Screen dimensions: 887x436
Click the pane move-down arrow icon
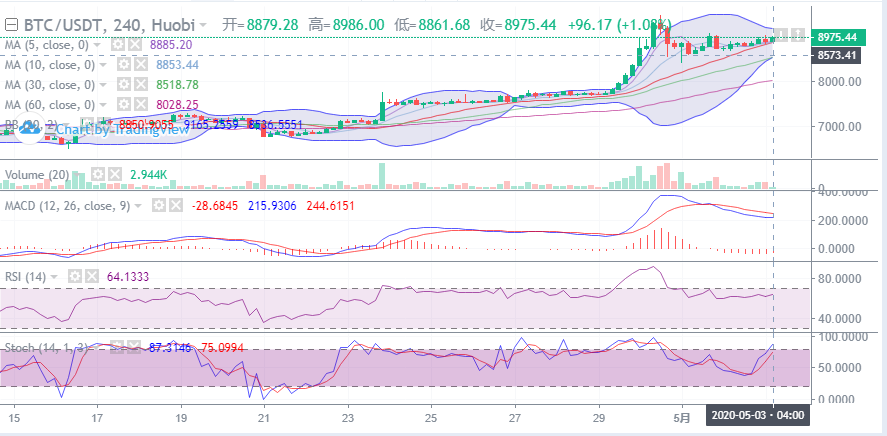781,34
